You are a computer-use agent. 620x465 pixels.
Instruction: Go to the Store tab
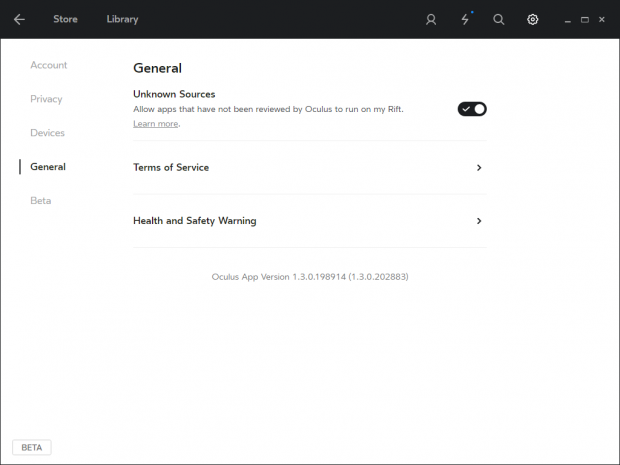(65, 19)
